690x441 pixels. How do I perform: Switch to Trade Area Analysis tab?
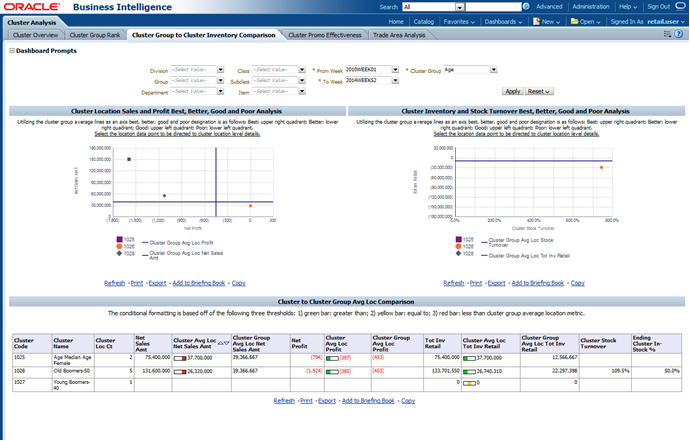(399, 35)
